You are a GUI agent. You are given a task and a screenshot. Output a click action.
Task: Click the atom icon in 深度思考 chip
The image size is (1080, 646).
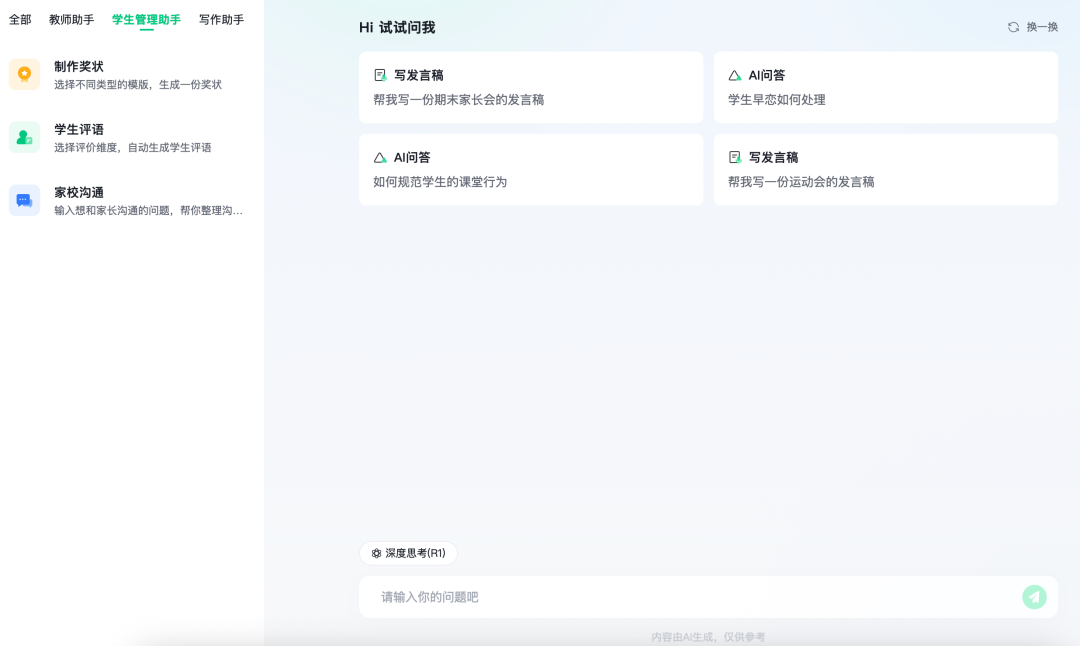coord(376,553)
